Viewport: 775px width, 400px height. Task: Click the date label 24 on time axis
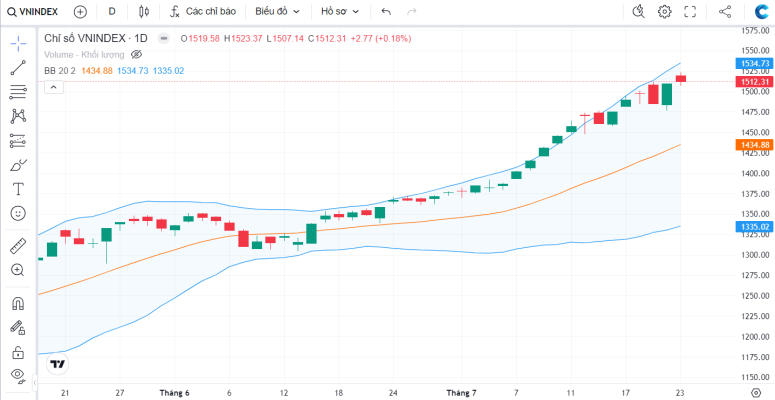[x=393, y=393]
